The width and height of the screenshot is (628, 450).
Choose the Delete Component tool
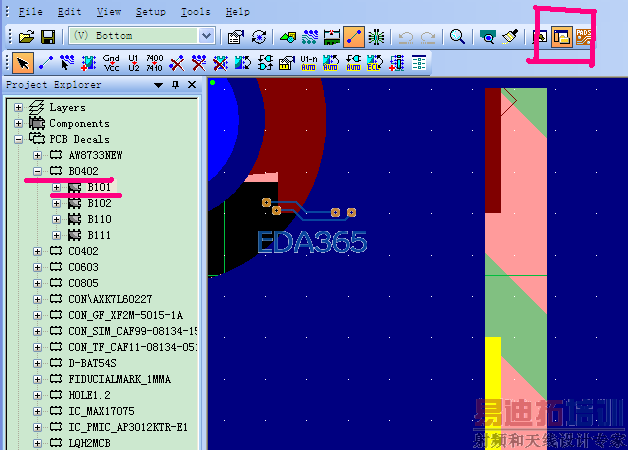[x=220, y=63]
